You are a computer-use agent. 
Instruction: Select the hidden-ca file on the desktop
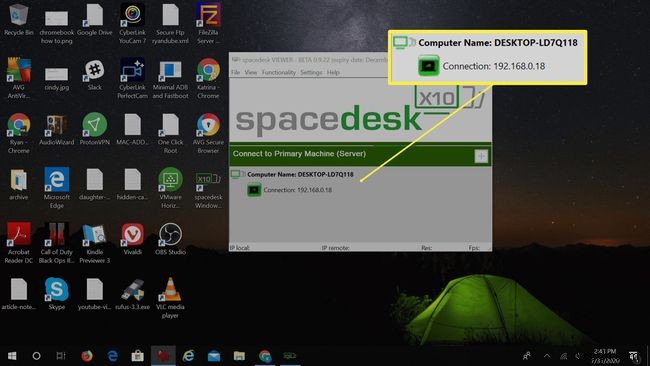(x=132, y=184)
